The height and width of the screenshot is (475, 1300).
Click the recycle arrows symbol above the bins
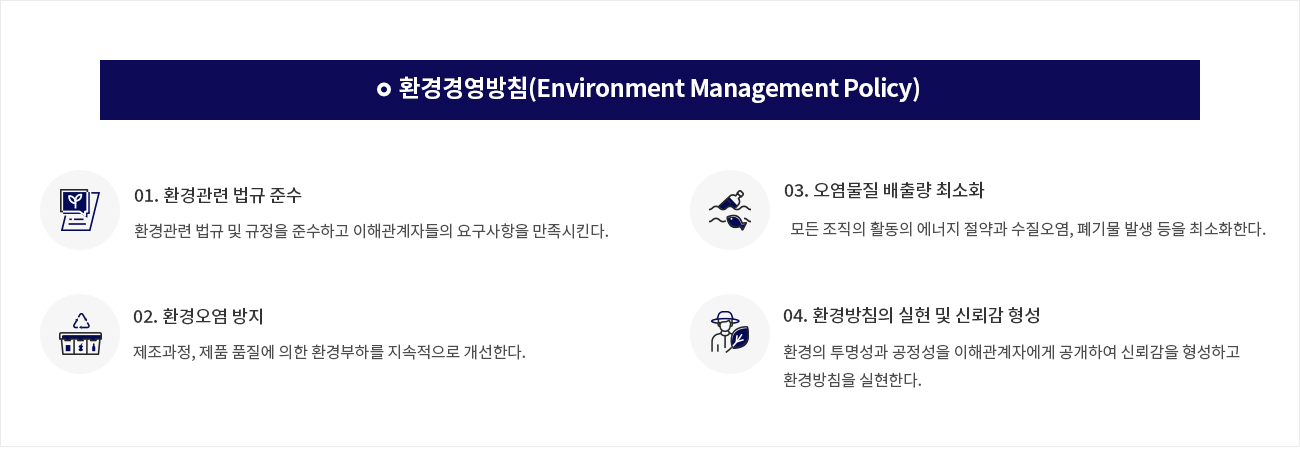pyautogui.click(x=81, y=321)
